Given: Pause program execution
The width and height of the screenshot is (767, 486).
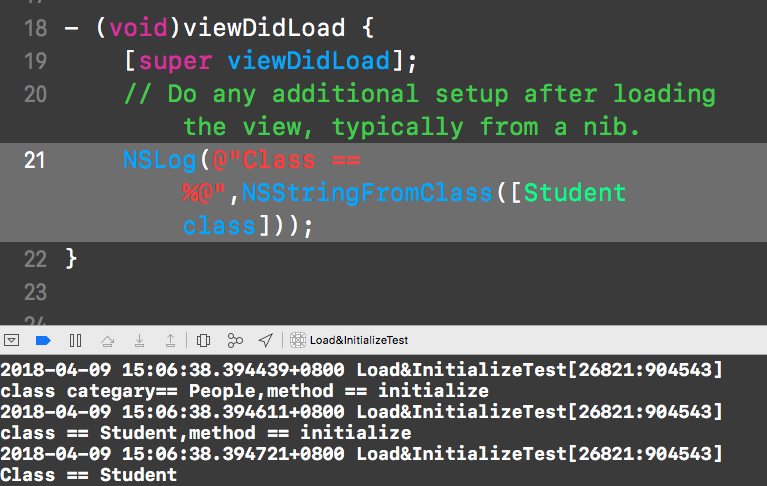Looking at the screenshot, I should (x=75, y=340).
